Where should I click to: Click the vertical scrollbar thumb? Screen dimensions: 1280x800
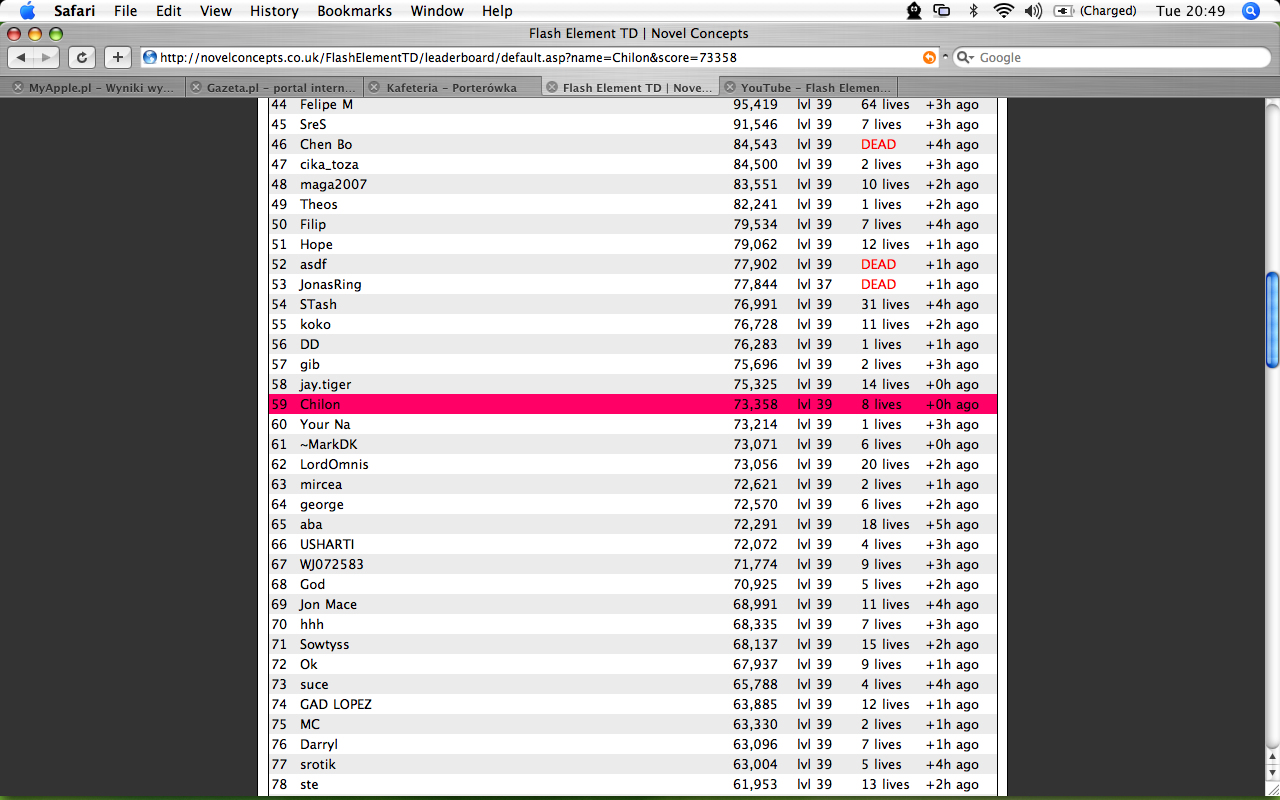pyautogui.click(x=1272, y=320)
